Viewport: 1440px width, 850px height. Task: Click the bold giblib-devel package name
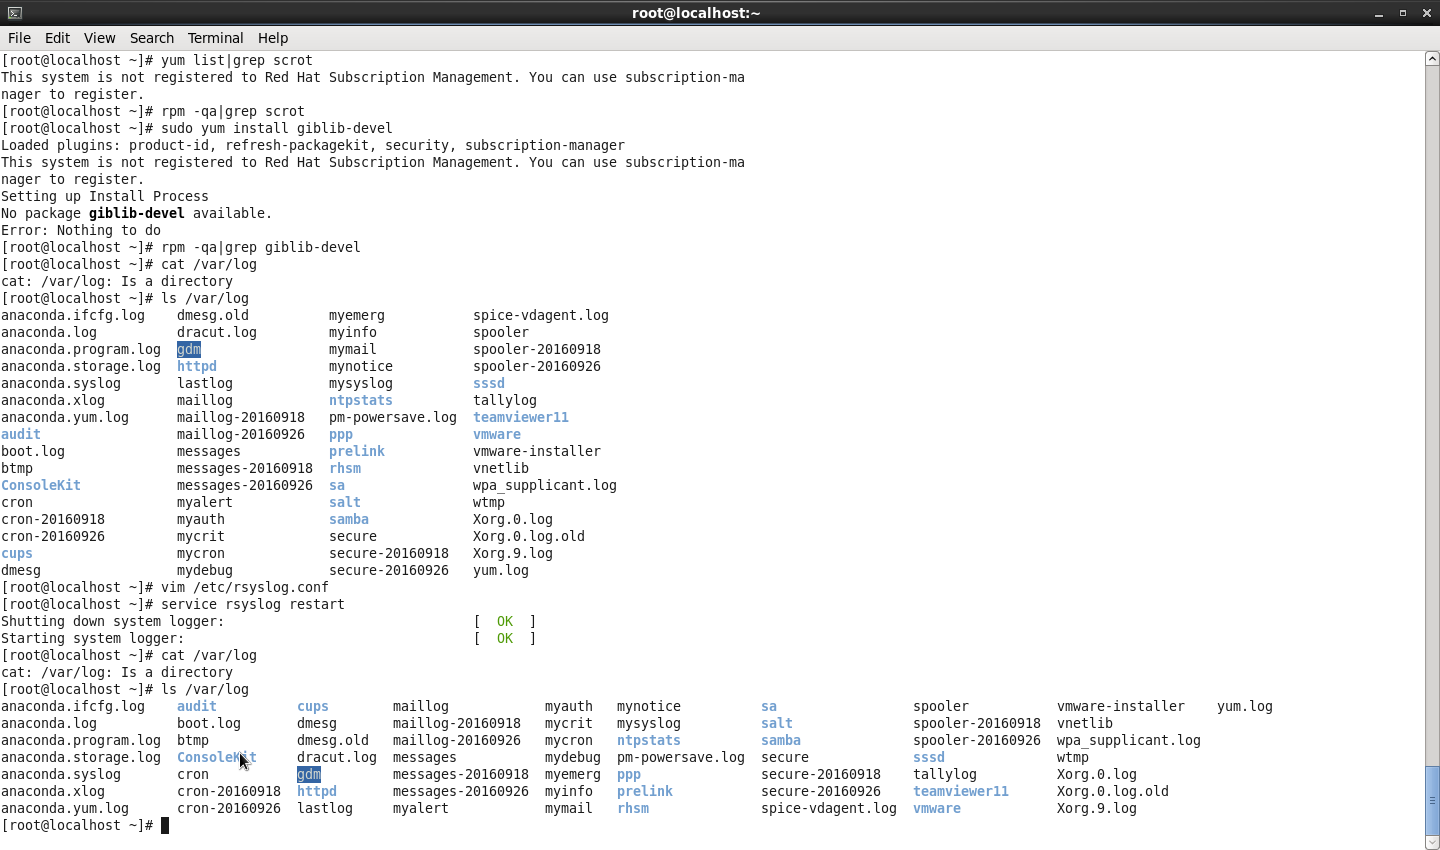click(137, 213)
